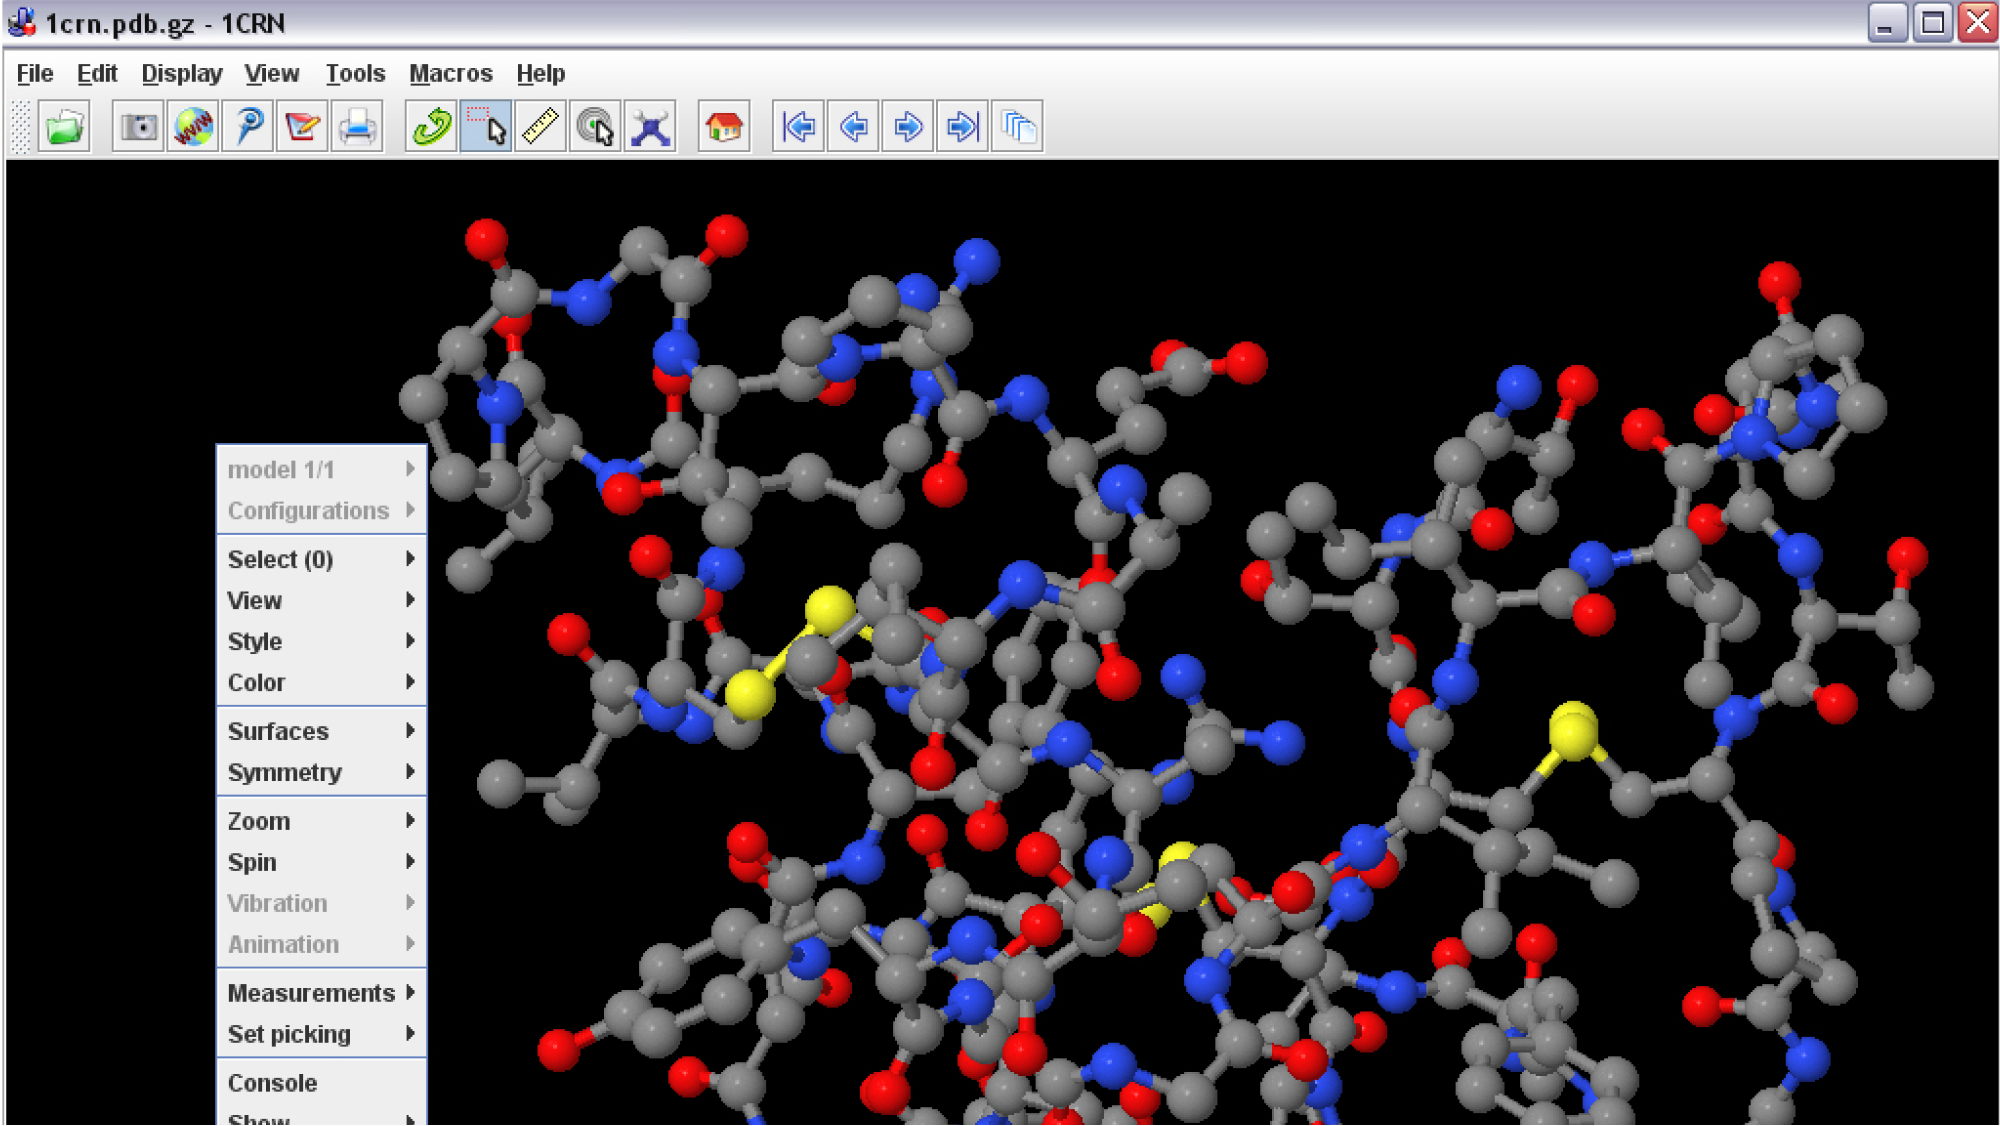Click the green rotate molecule icon
The width and height of the screenshot is (2000, 1126).
[x=432, y=127]
